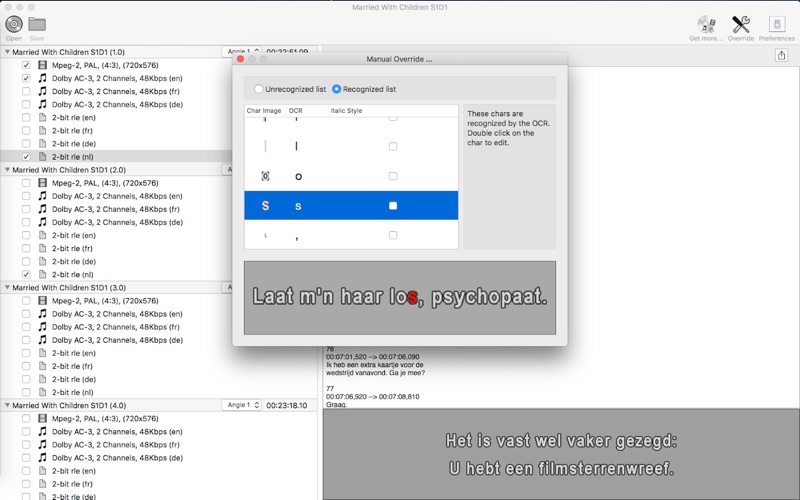Open a disc with the Open icon

click(x=14, y=24)
